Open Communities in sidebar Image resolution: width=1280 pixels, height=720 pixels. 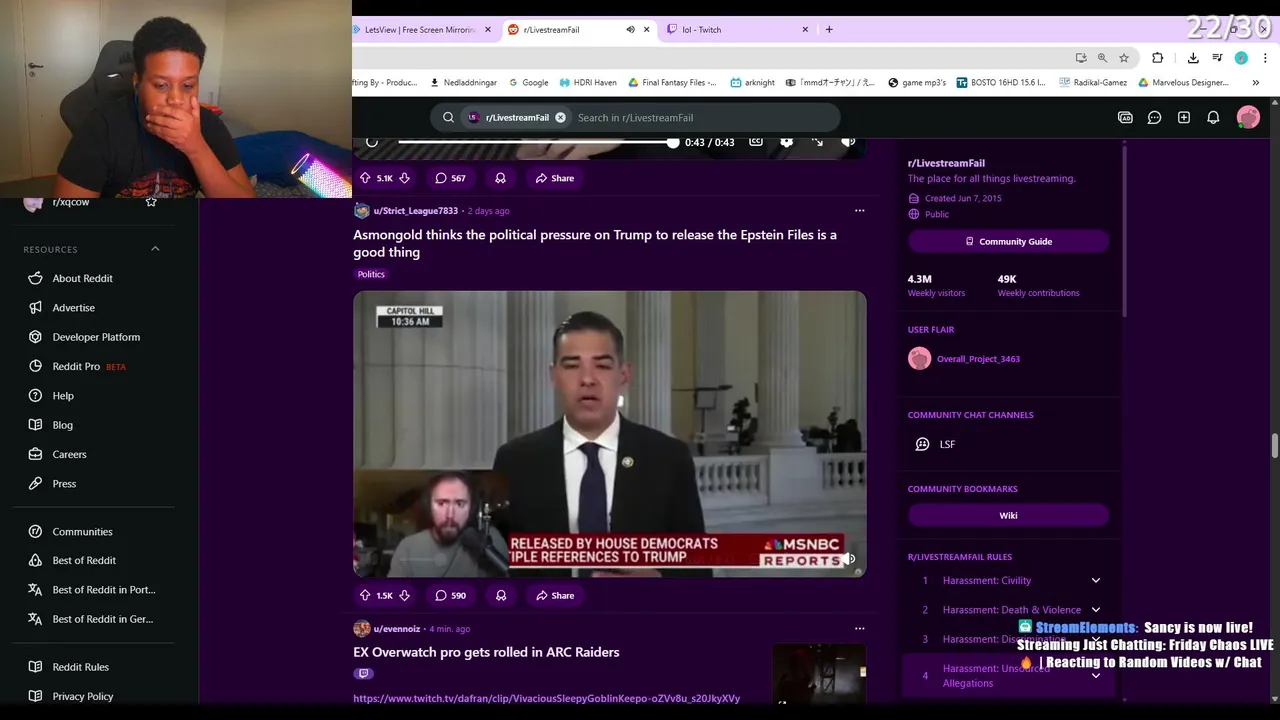click(x=82, y=532)
